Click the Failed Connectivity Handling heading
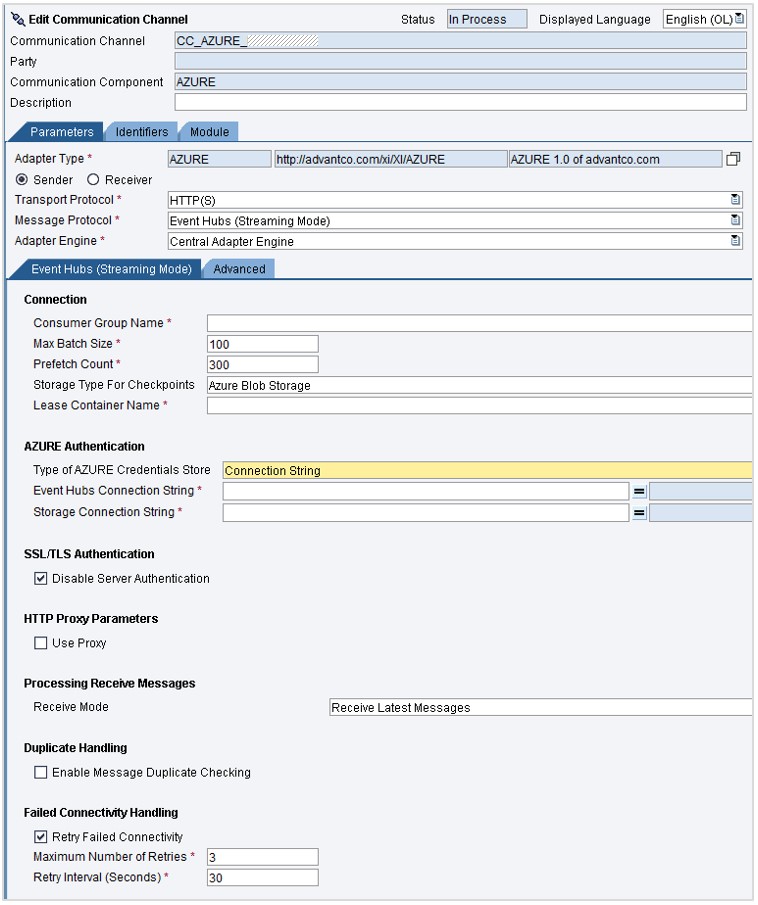The width and height of the screenshot is (758, 905). (101, 813)
